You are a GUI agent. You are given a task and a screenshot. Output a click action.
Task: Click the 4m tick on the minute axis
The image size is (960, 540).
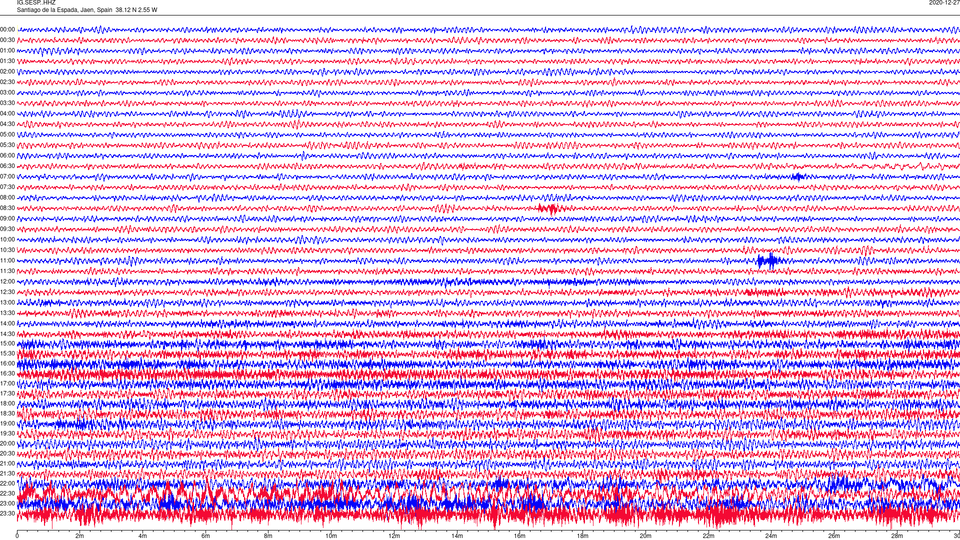click(x=143, y=536)
